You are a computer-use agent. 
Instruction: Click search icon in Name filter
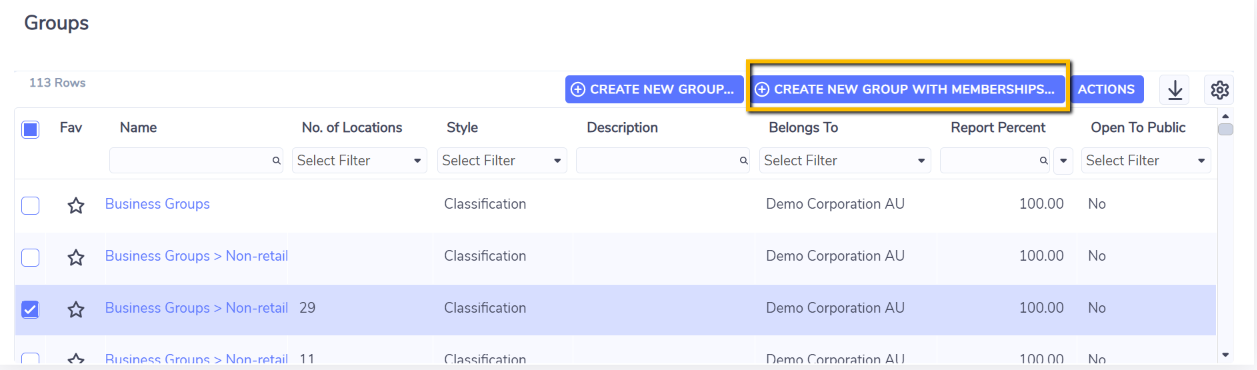click(277, 160)
